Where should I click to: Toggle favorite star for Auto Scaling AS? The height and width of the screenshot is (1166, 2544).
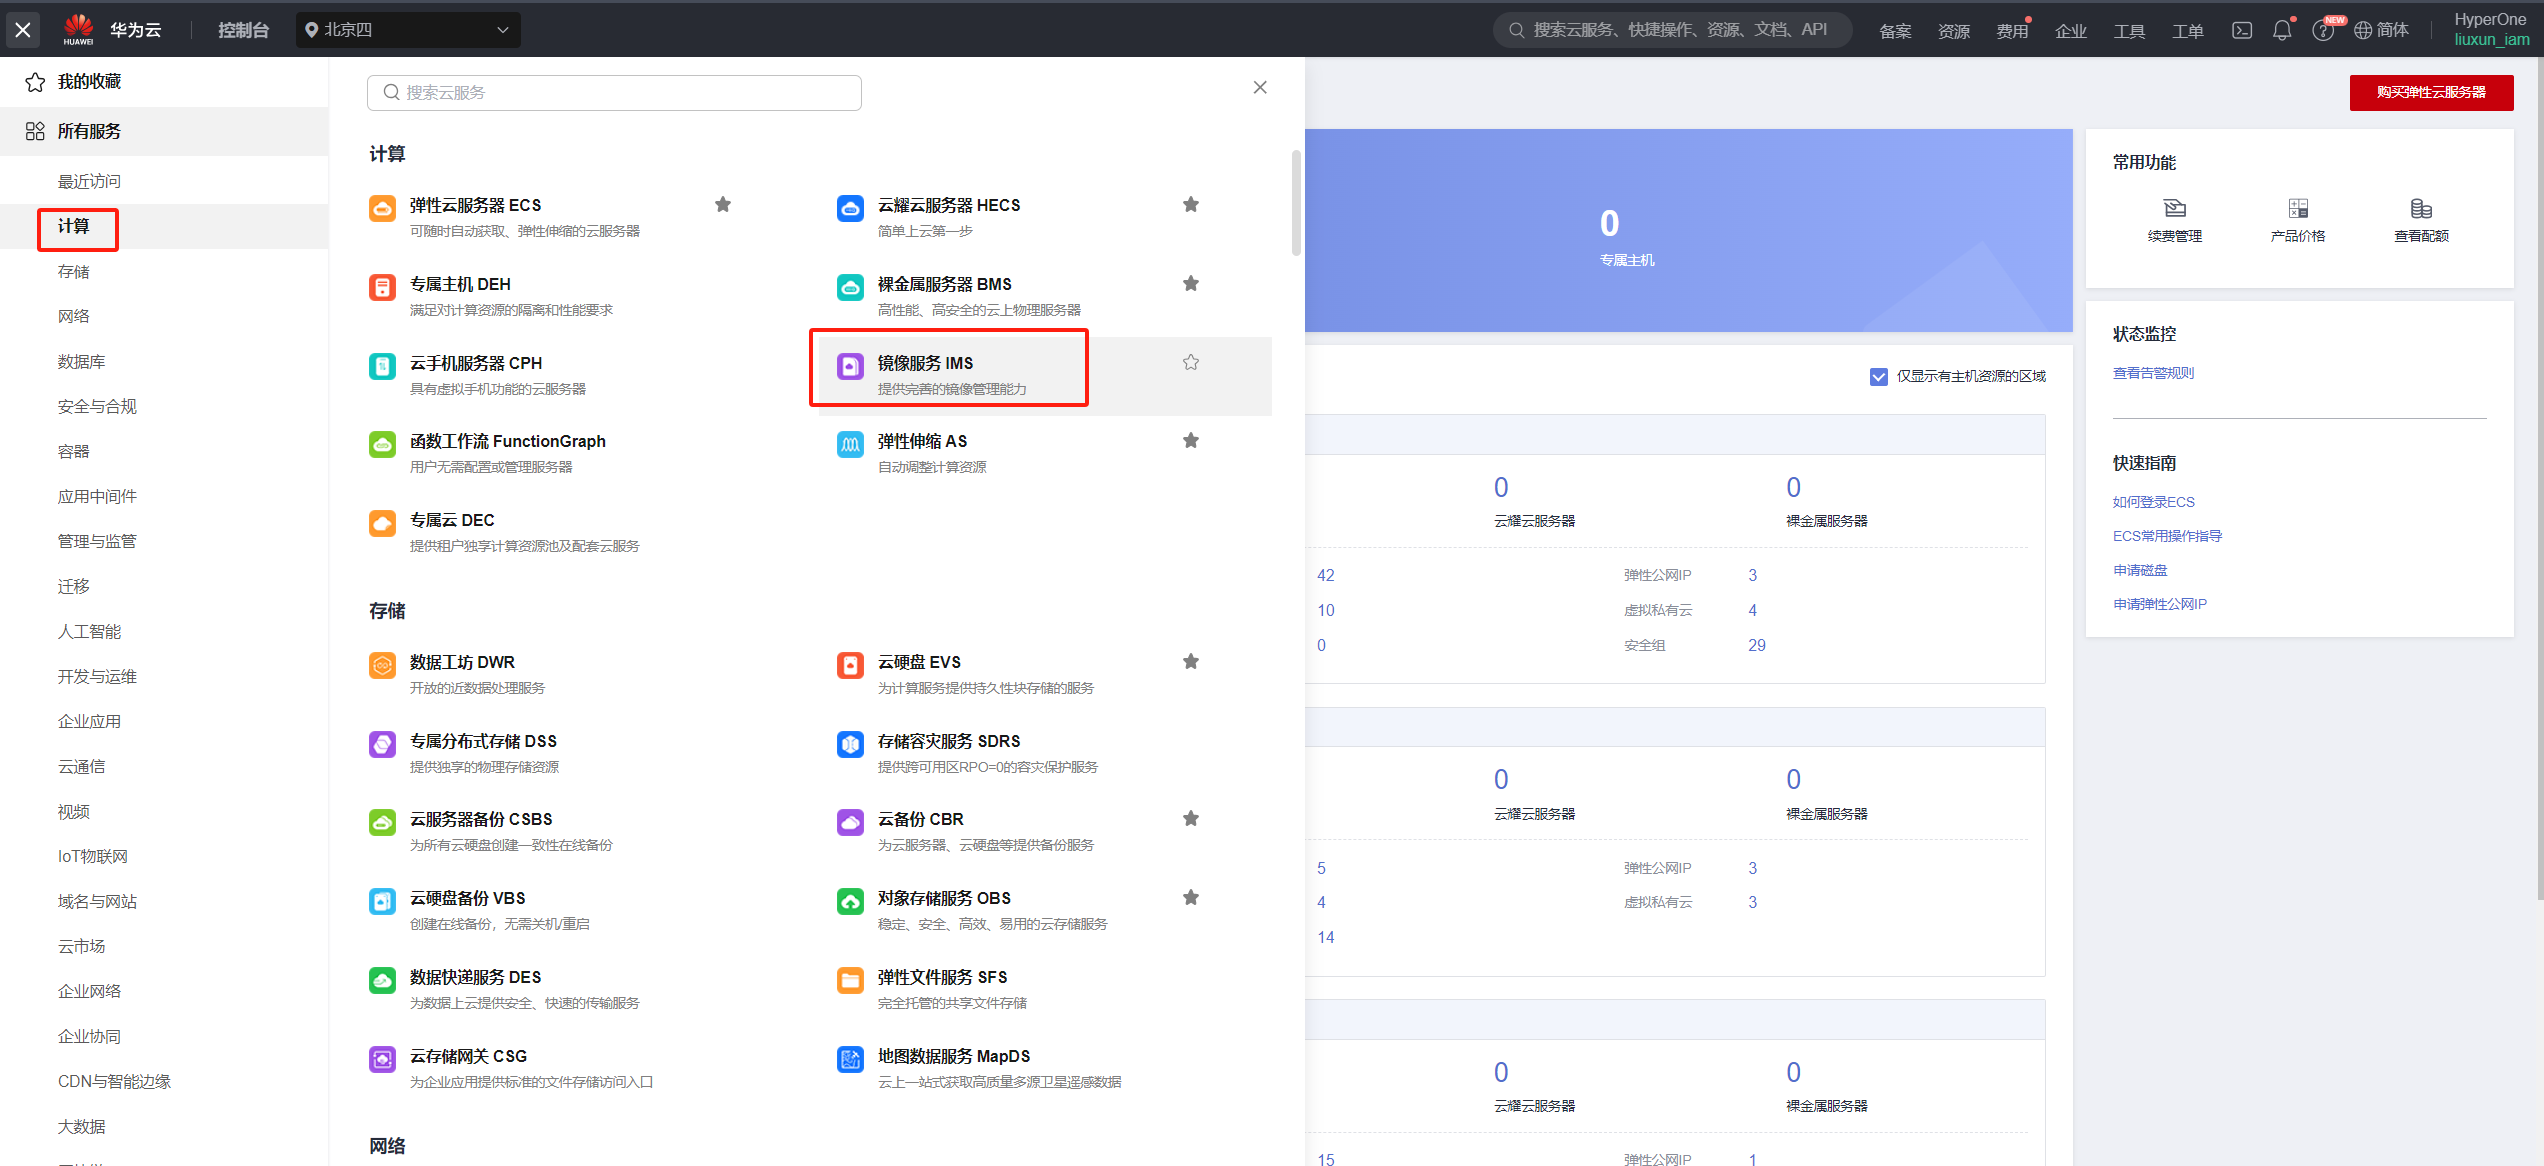tap(1191, 440)
